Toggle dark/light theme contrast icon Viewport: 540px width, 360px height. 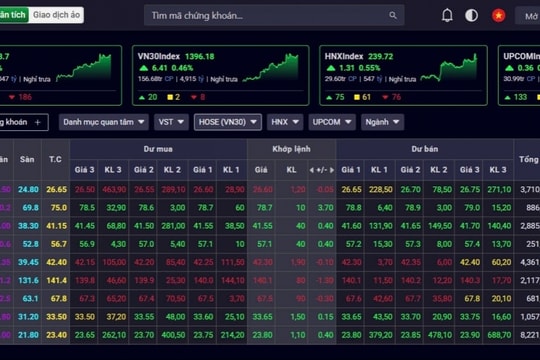pyautogui.click(x=471, y=15)
